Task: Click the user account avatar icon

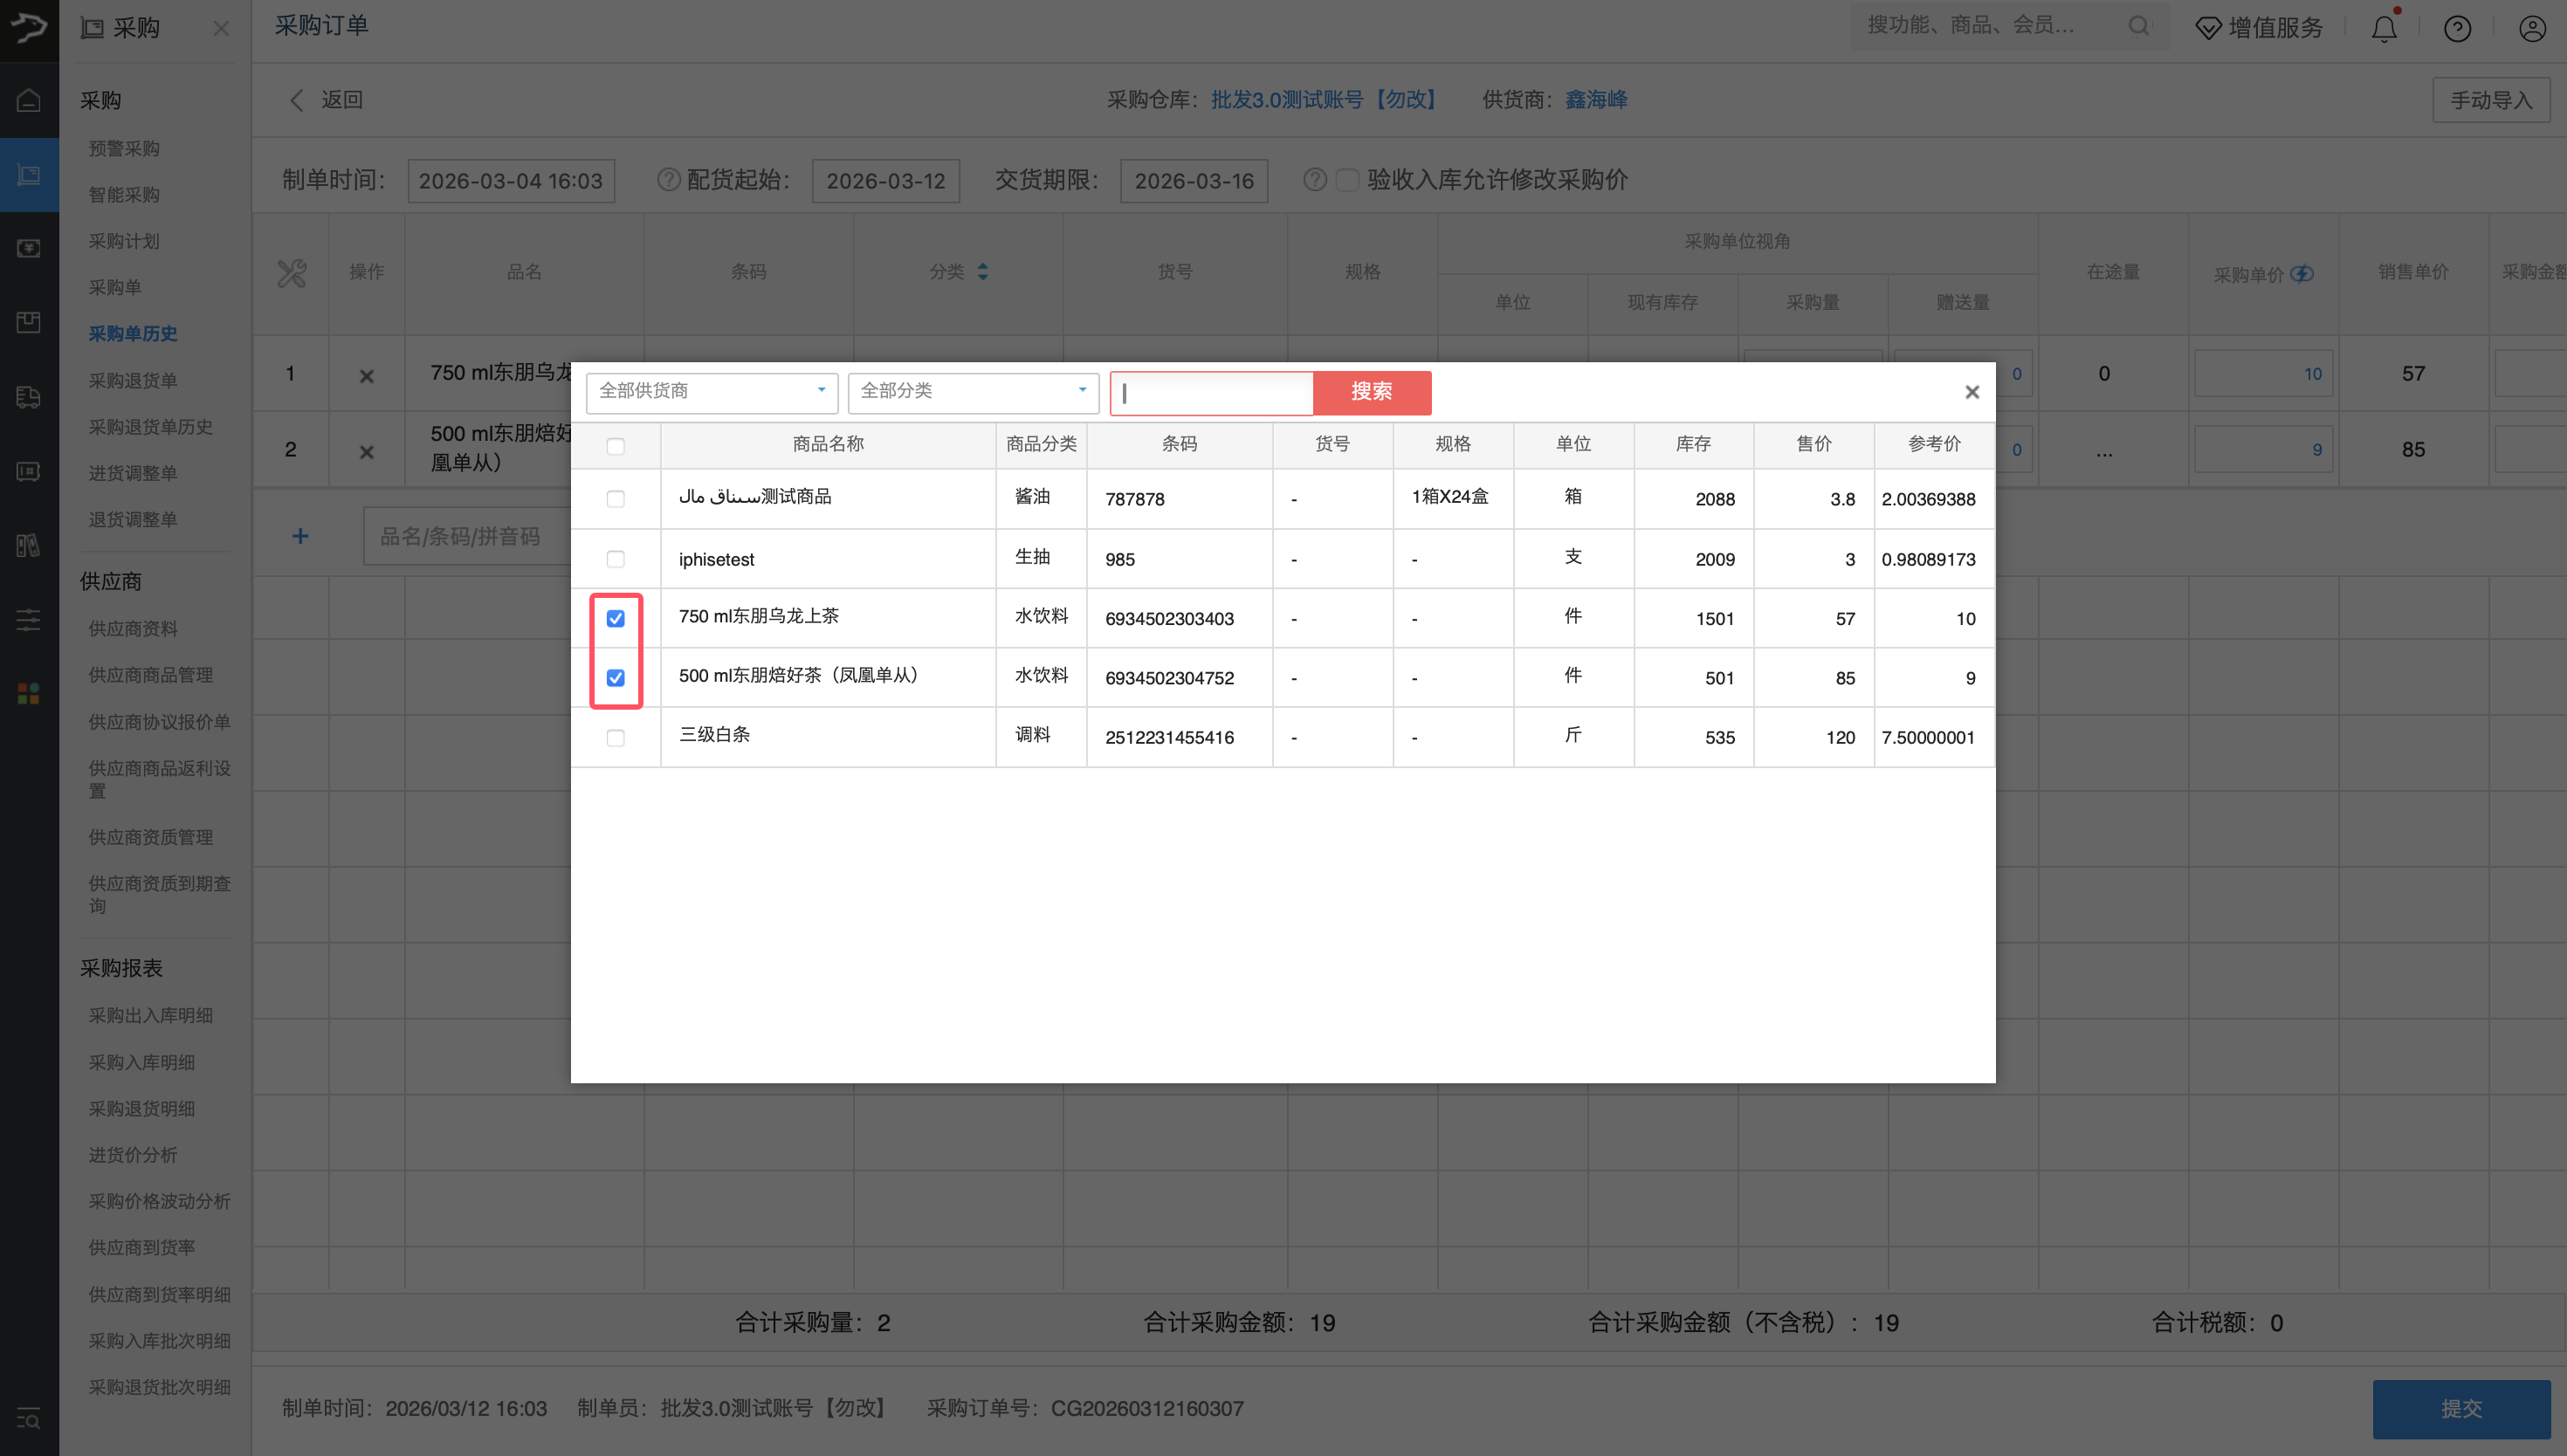Action: 2531,28
